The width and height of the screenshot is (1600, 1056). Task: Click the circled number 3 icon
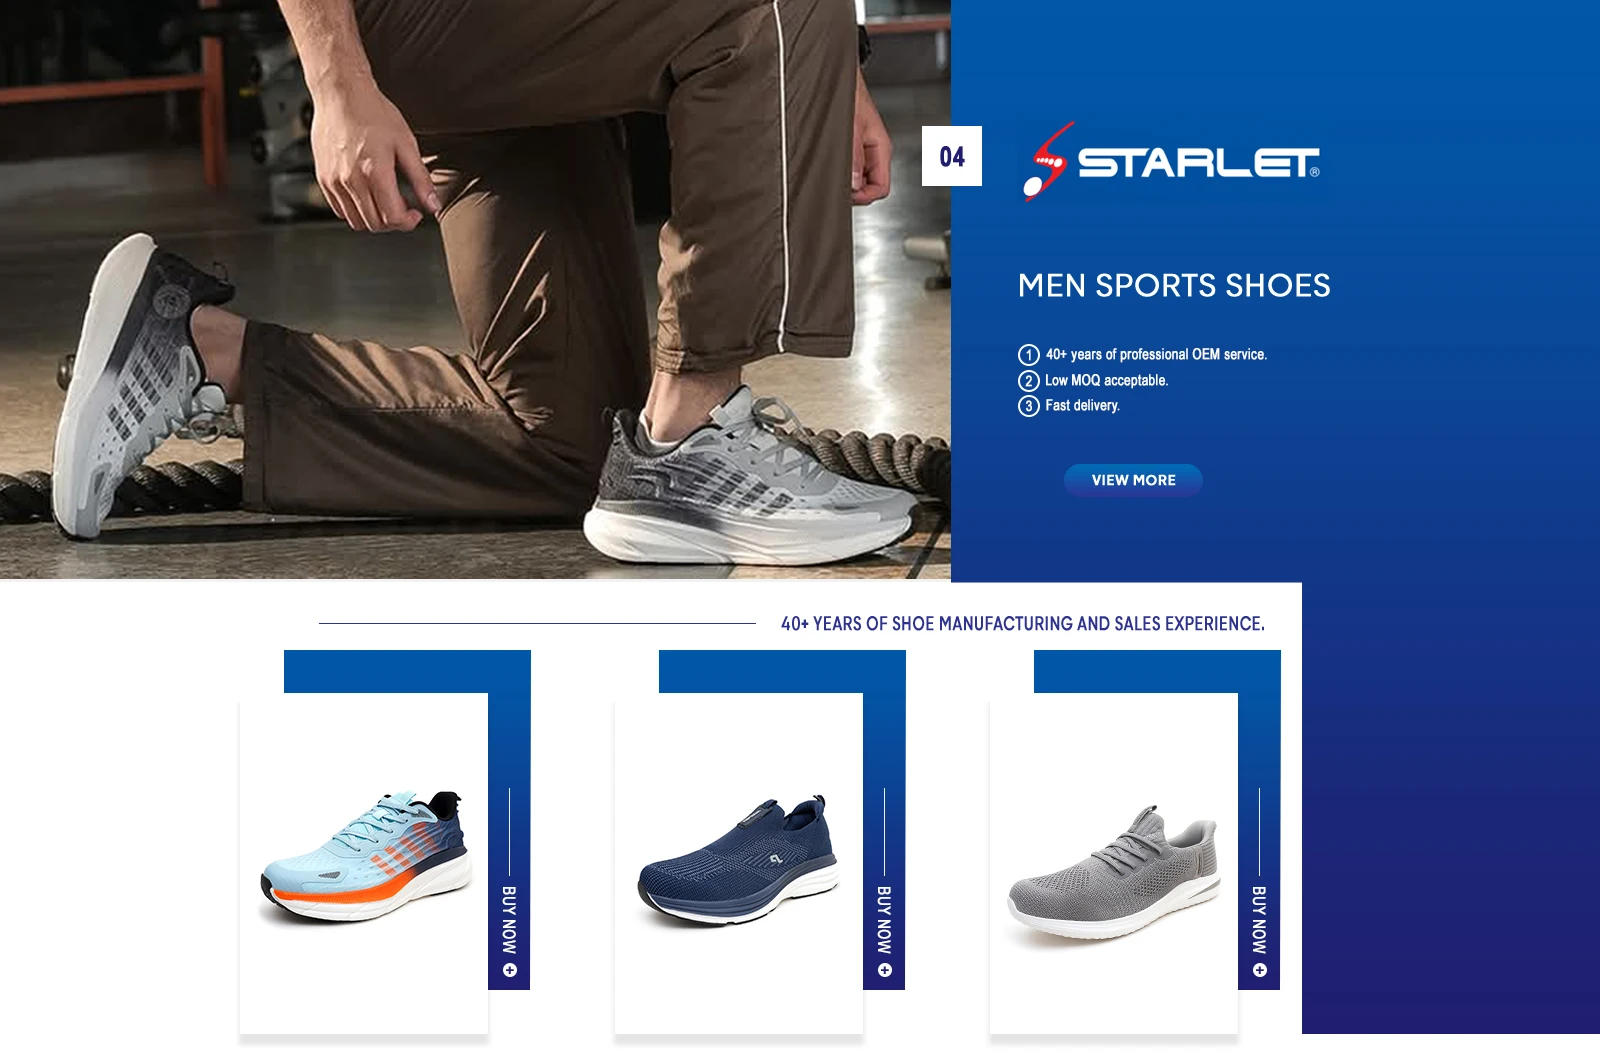tap(1029, 406)
